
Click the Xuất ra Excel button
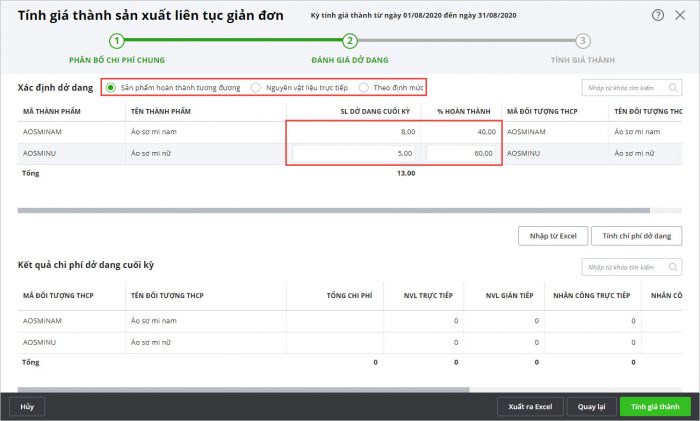coord(530,406)
